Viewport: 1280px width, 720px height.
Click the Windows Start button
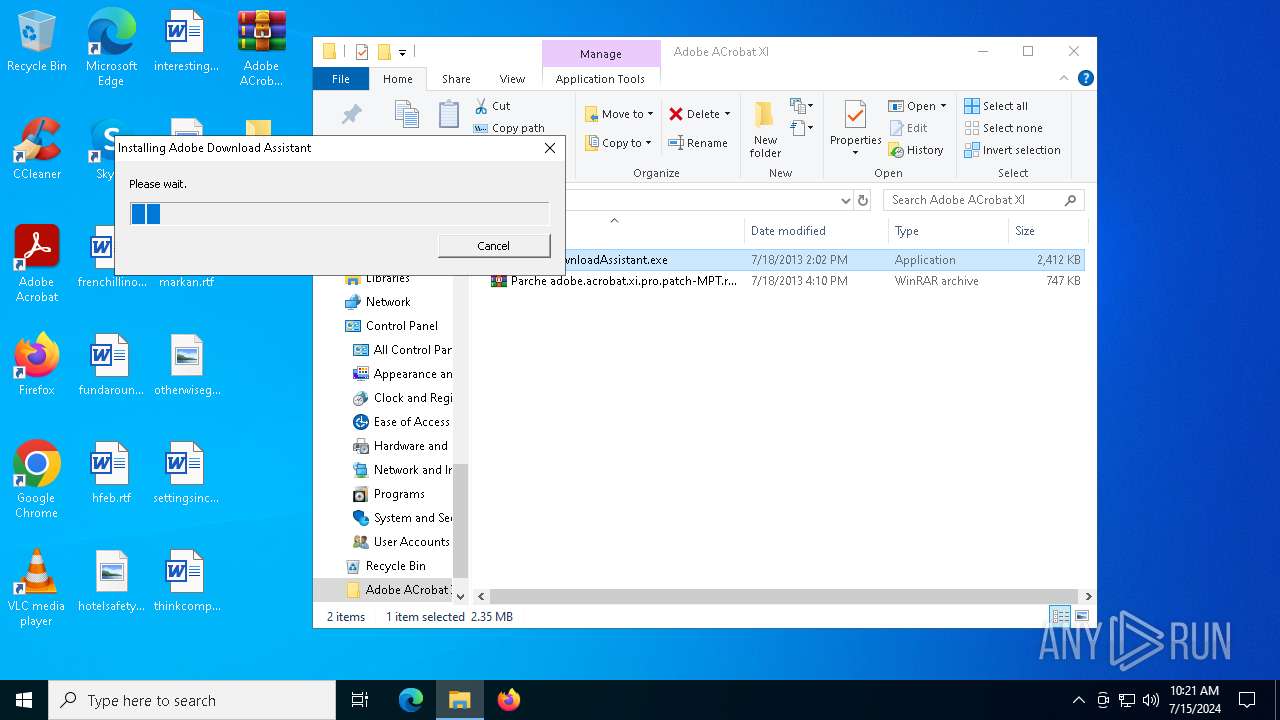coord(24,700)
